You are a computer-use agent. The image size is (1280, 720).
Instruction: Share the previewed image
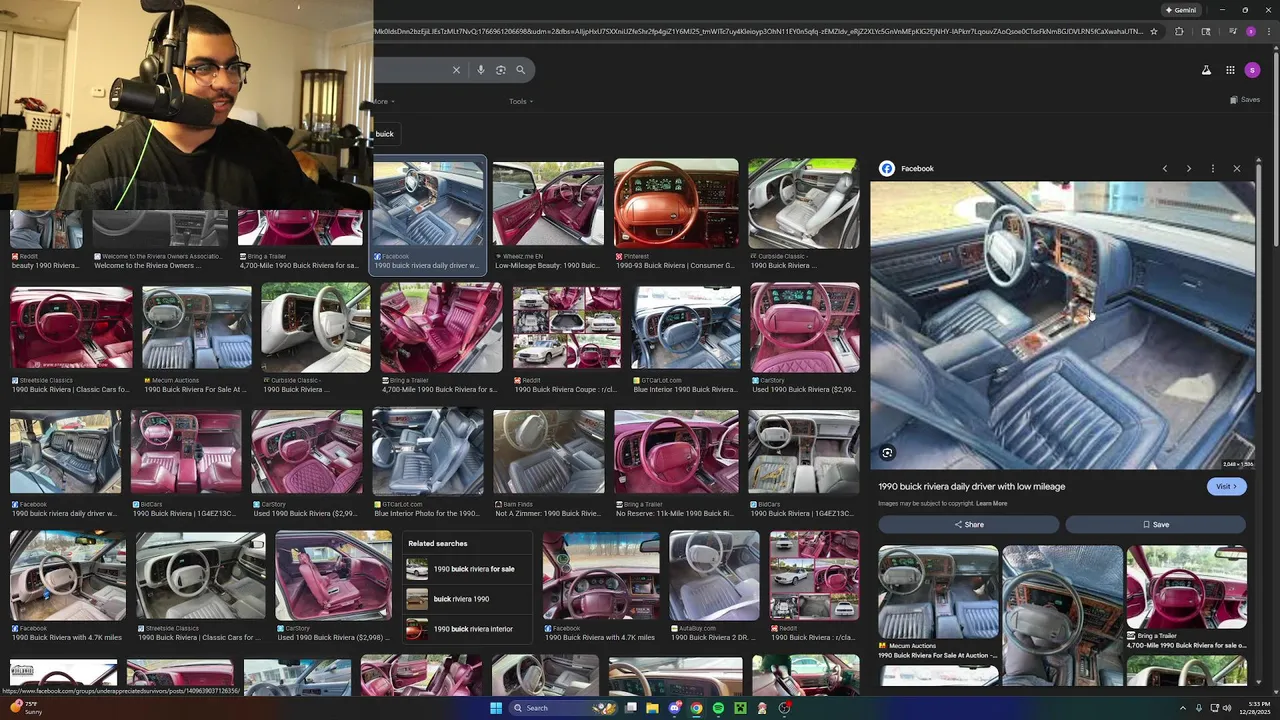pos(968,524)
